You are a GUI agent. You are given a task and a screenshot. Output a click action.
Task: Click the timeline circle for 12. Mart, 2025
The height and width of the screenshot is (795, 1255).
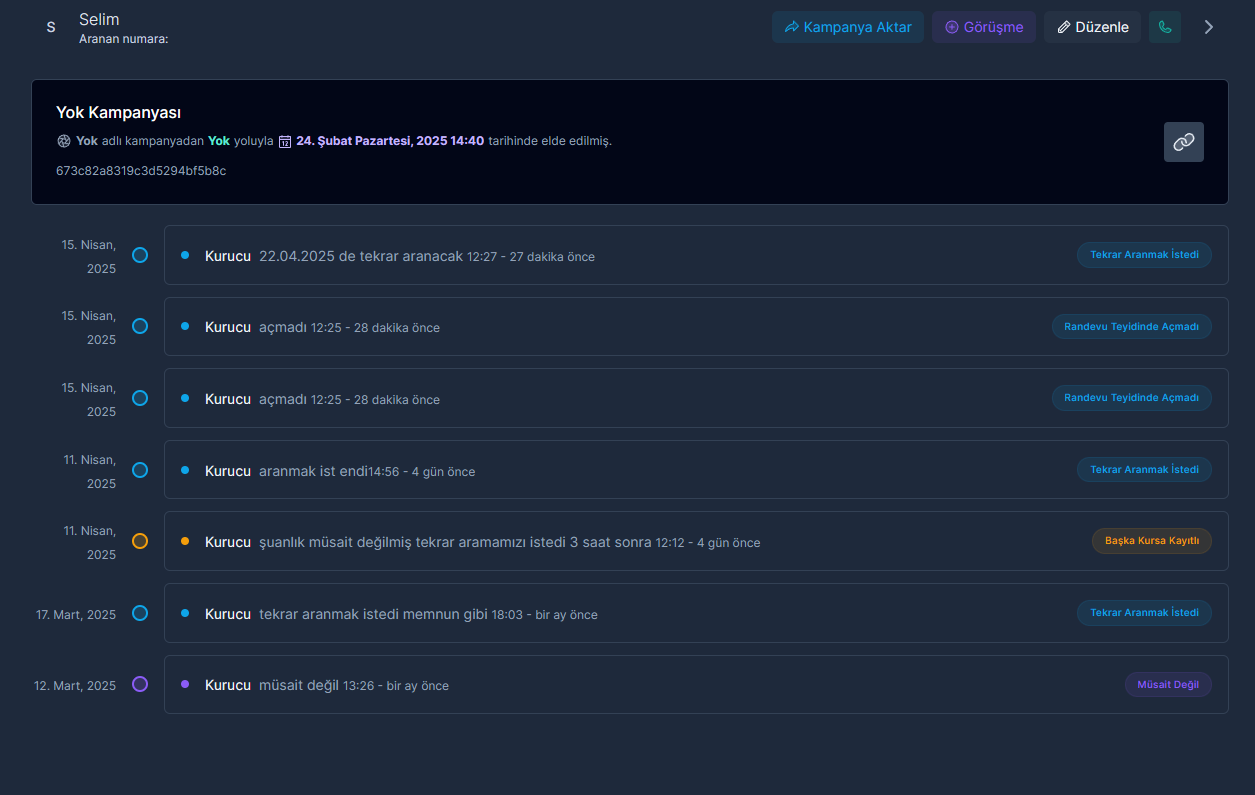click(140, 684)
